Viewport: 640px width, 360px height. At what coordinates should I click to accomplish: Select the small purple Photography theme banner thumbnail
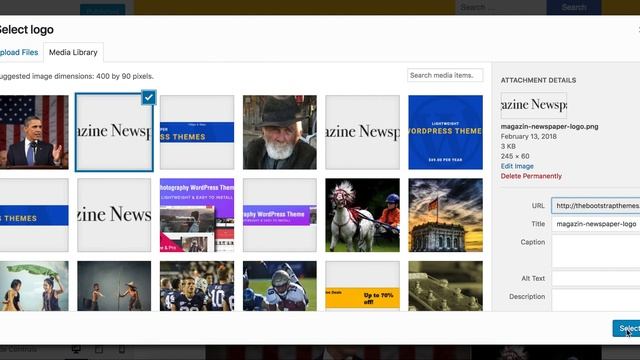[x=280, y=215]
